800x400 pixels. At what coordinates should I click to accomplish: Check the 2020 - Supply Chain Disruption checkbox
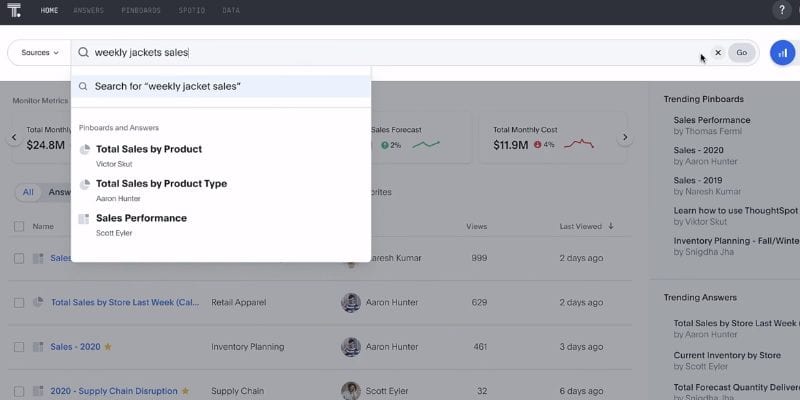click(x=19, y=391)
